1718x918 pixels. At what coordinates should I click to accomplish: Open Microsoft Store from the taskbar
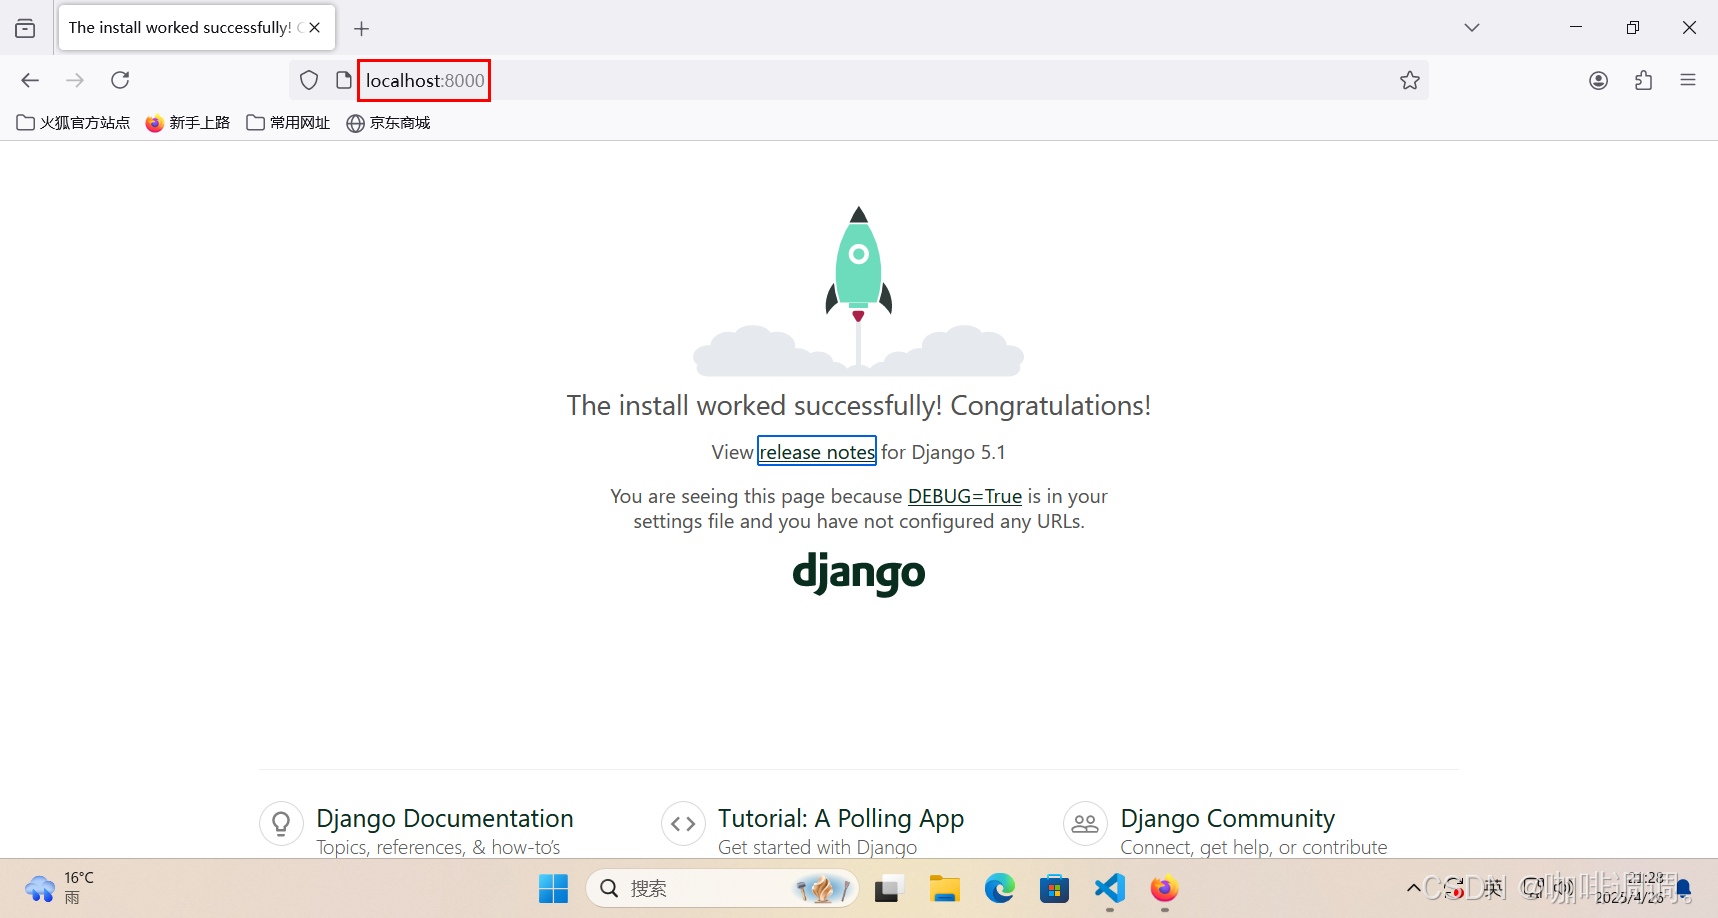point(1054,888)
